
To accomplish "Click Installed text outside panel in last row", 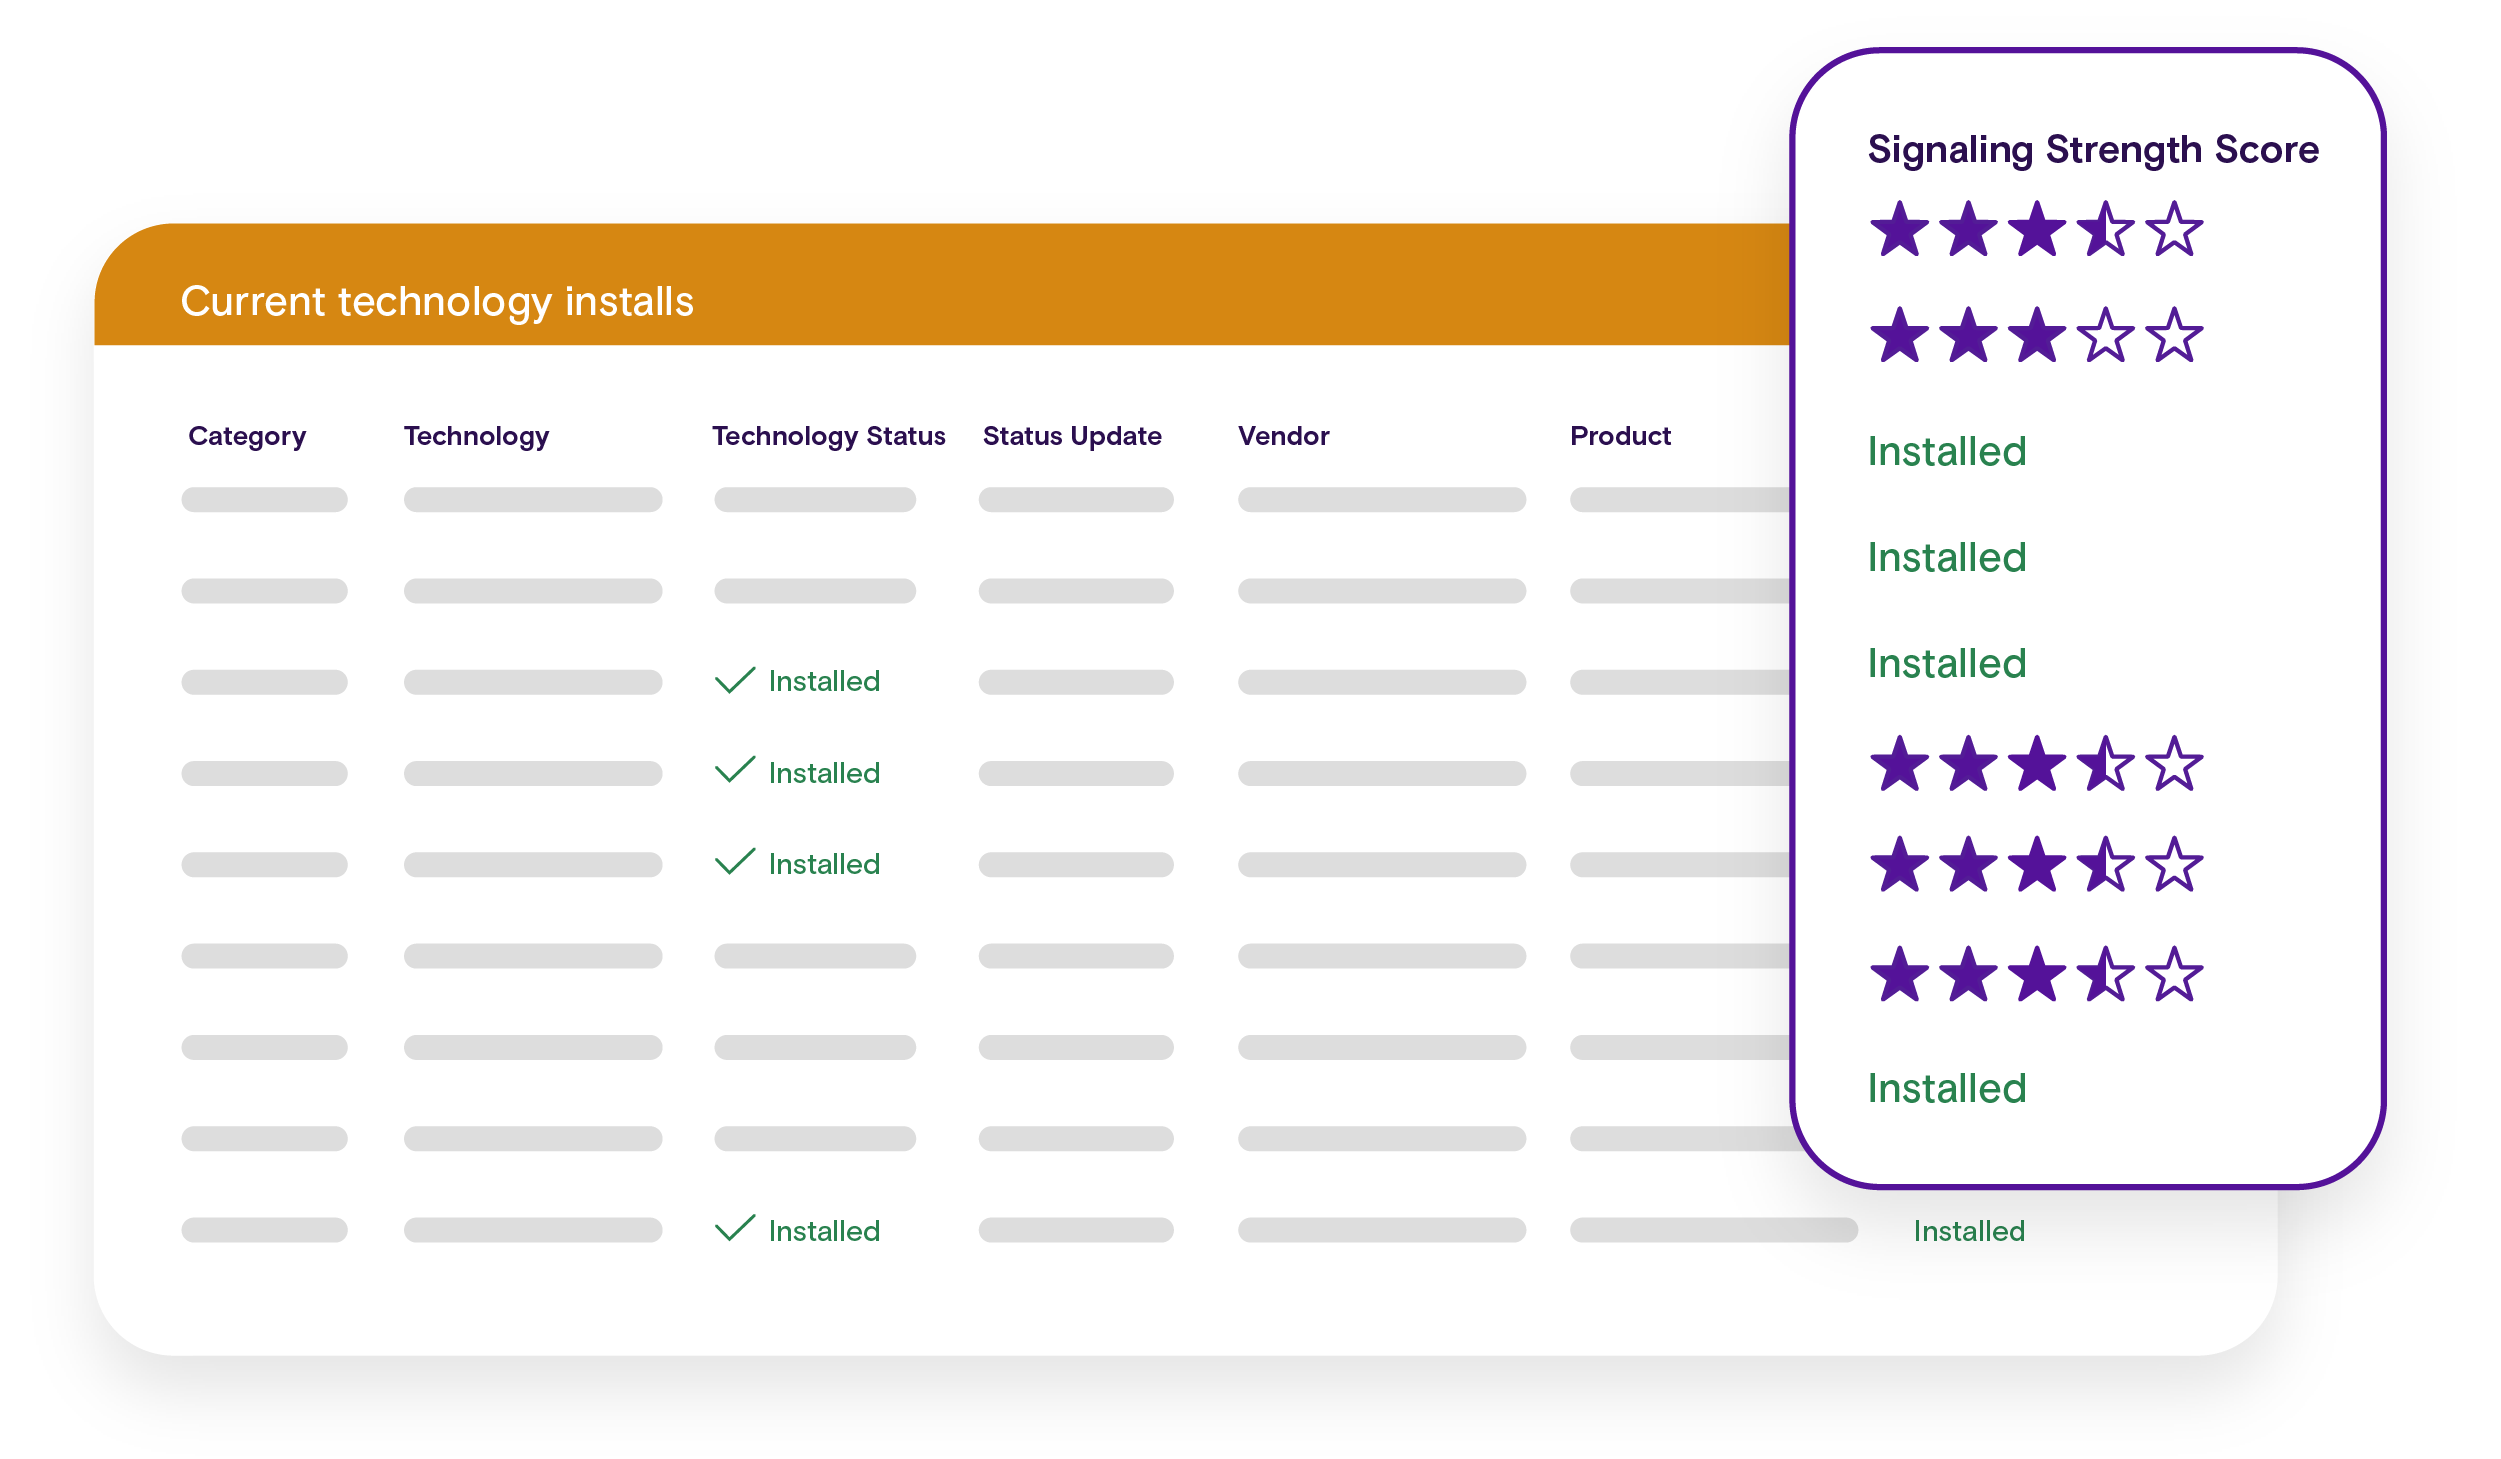I will coord(1969,1231).
